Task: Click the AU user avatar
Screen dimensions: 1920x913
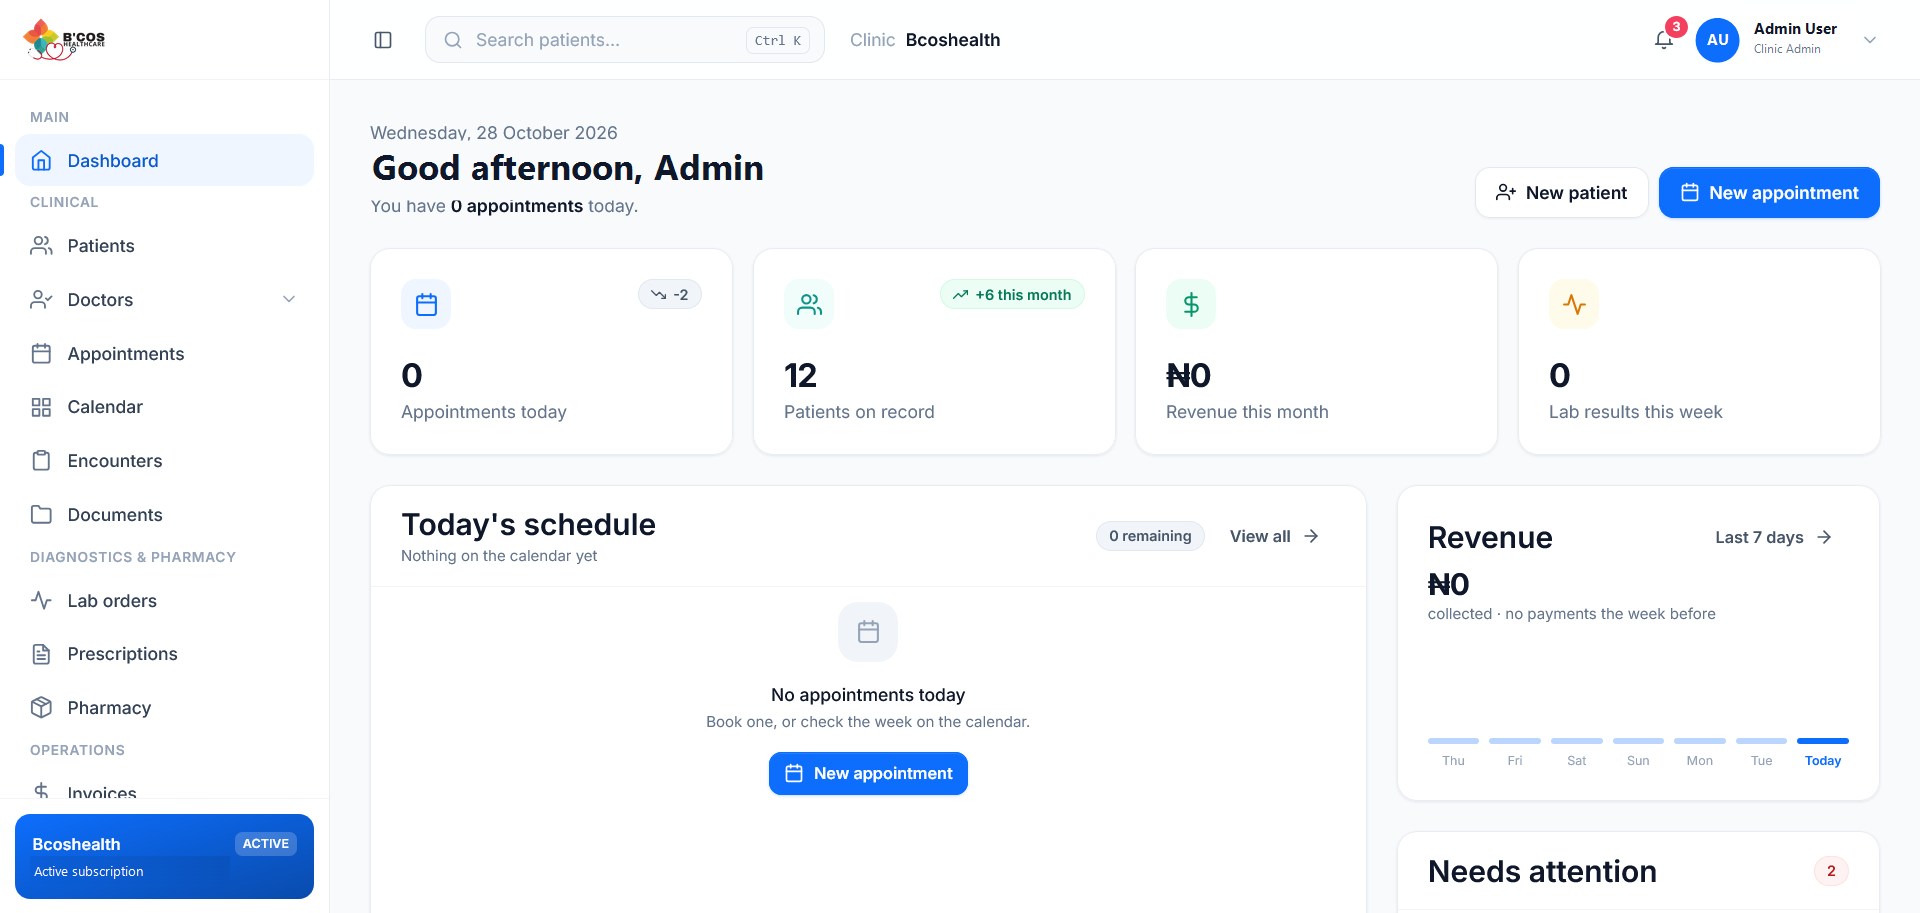Action: [x=1718, y=40]
